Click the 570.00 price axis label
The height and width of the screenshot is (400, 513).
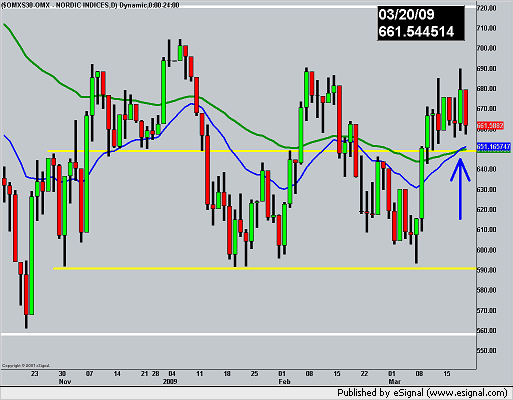pyautogui.click(x=487, y=311)
